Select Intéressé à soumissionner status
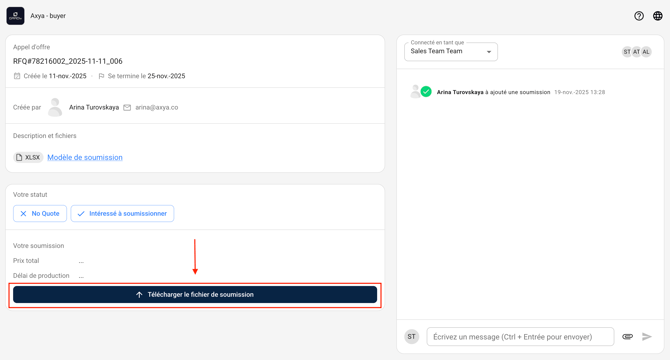 (122, 214)
